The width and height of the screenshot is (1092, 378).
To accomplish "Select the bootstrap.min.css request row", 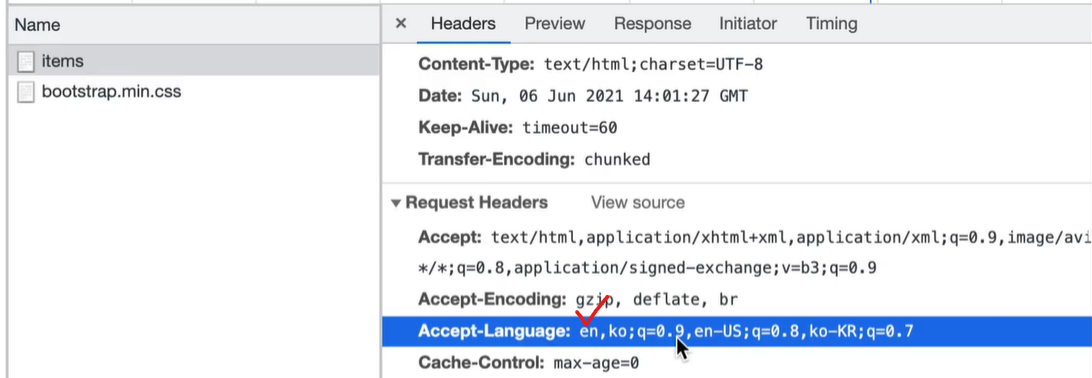I will (194, 91).
